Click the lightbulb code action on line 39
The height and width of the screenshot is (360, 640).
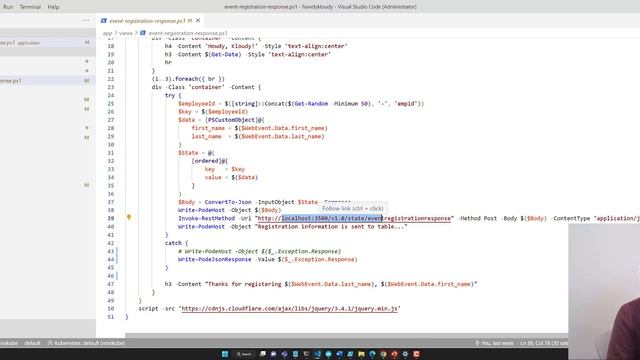pos(129,218)
